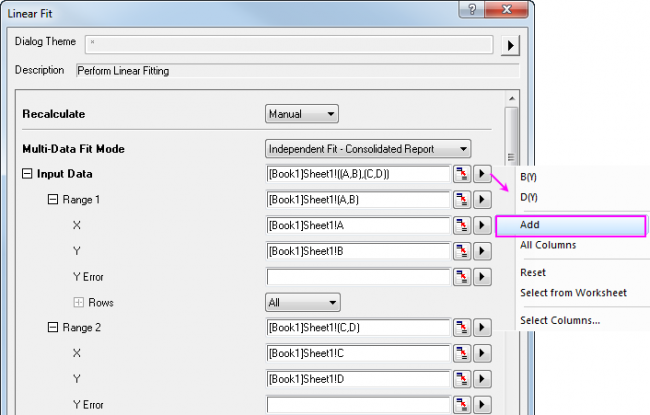The width and height of the screenshot is (650, 415).
Task: Click range selector icon for Range 1
Action: point(462,199)
